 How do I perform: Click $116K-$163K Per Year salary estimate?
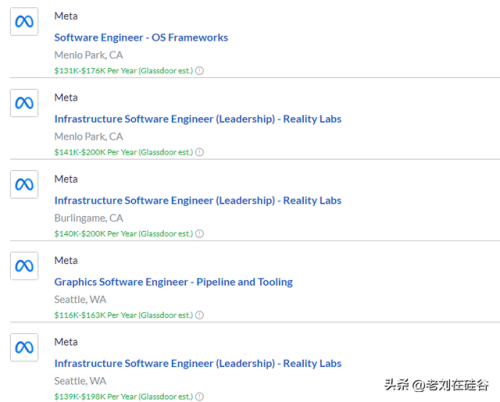[124, 315]
